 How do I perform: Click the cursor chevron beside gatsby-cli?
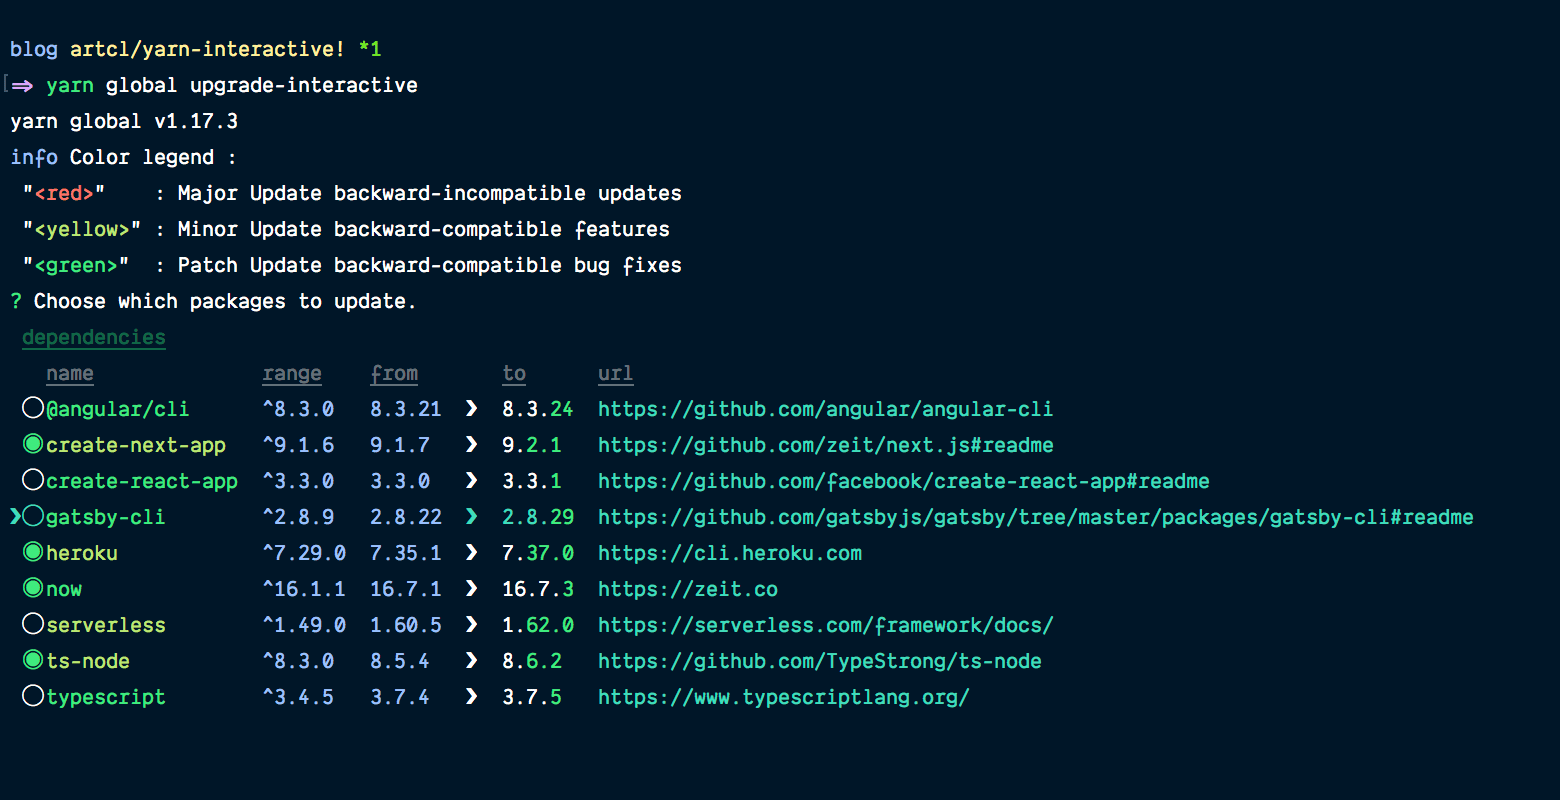pos(15,516)
